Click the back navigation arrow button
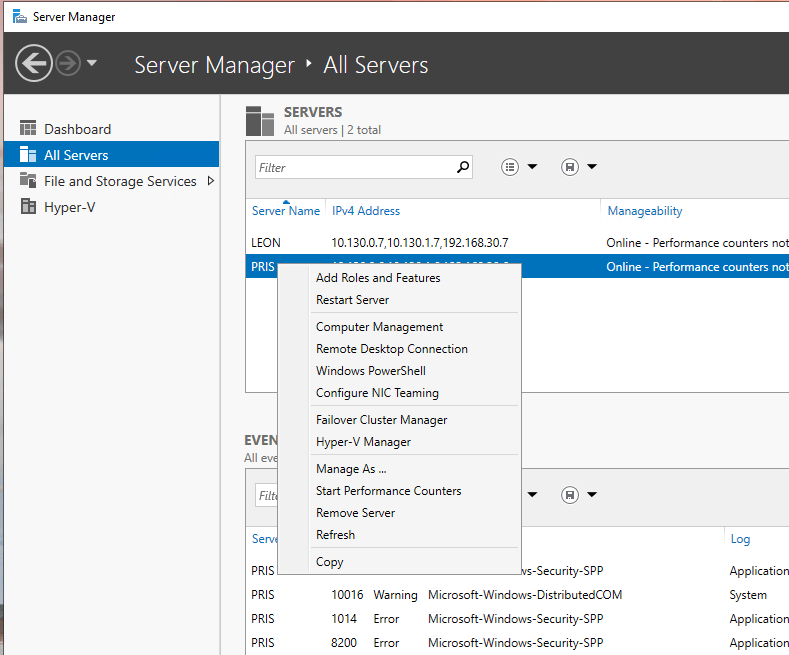Image resolution: width=789 pixels, height=655 pixels. (x=33, y=64)
